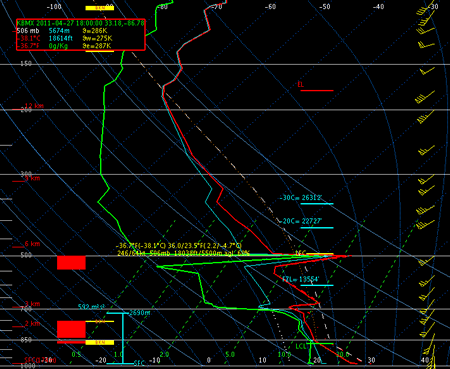Select the -38.1°C temperature readout
Viewport: 450px width, 369px height.
pyautogui.click(x=29, y=38)
